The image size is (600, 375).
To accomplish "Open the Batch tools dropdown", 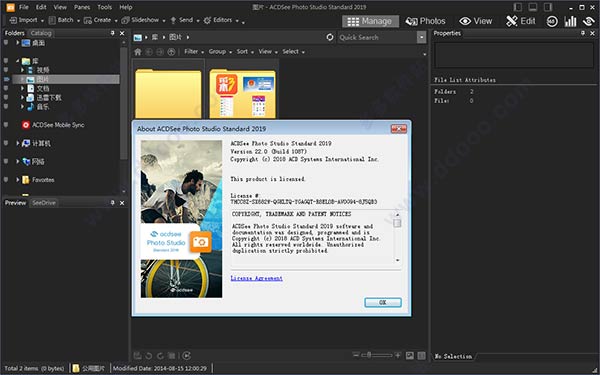I will click(64, 20).
